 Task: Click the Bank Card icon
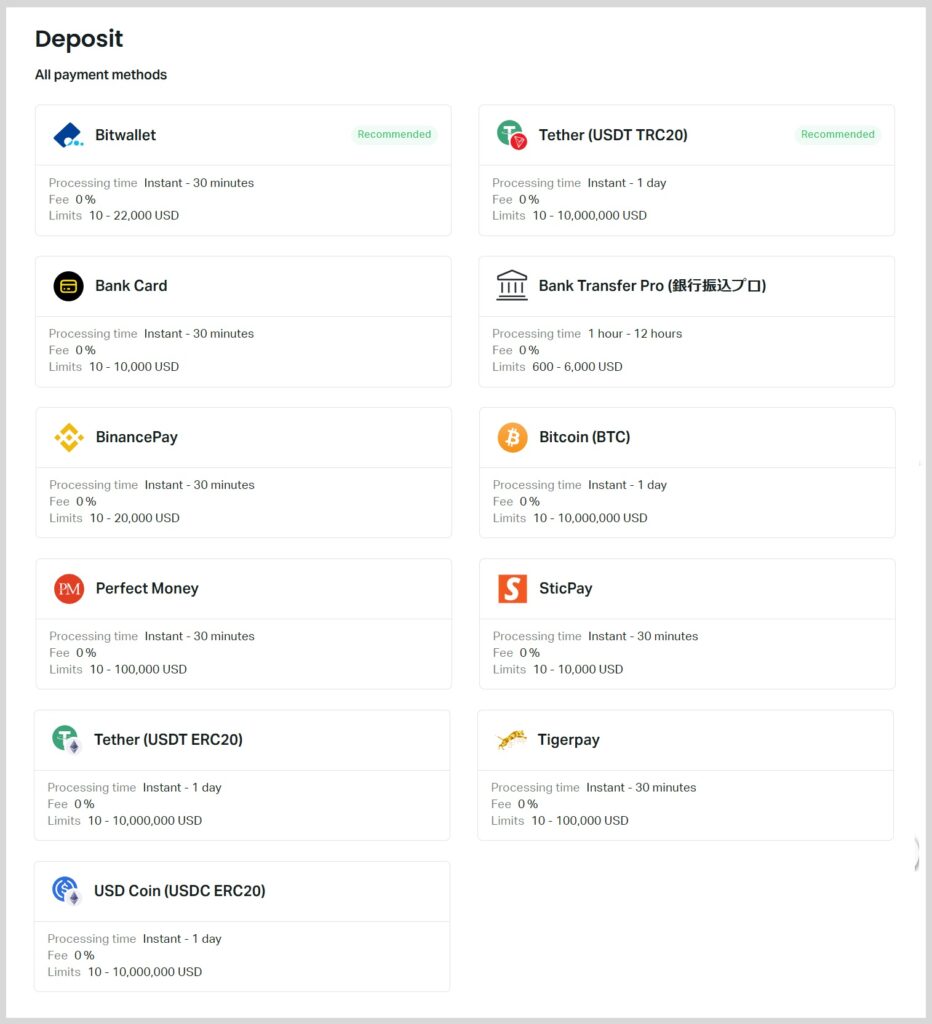coord(69,286)
